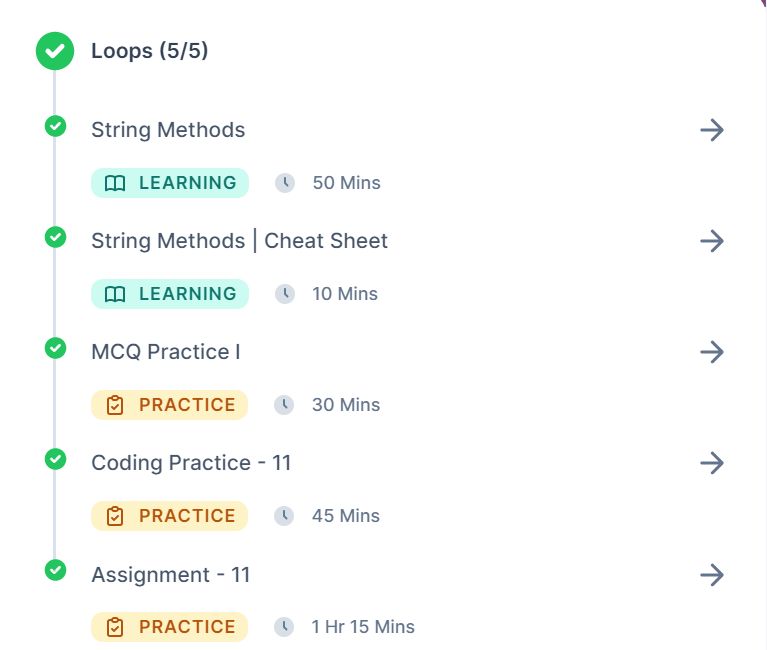Image resolution: width=767 pixels, height=650 pixels.
Task: Click the PRACTICE badge under MCQ Practice I
Action: click(170, 405)
